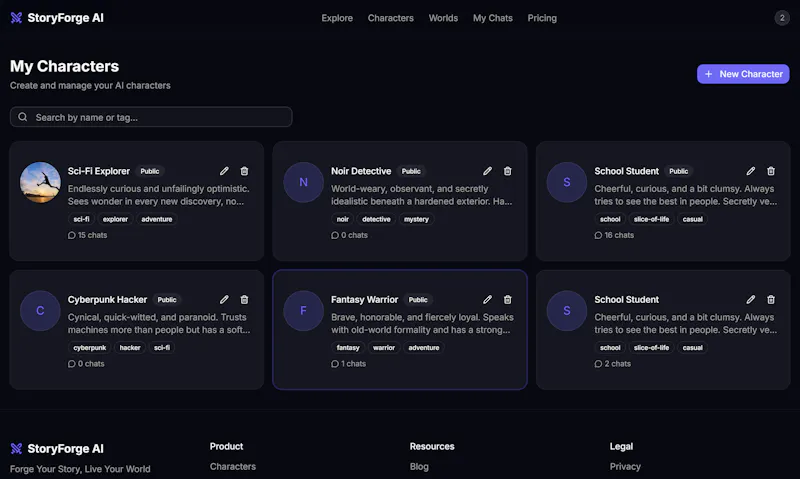This screenshot has width=800, height=479.
Task: Click the footer Legal heading
Action: [621, 446]
